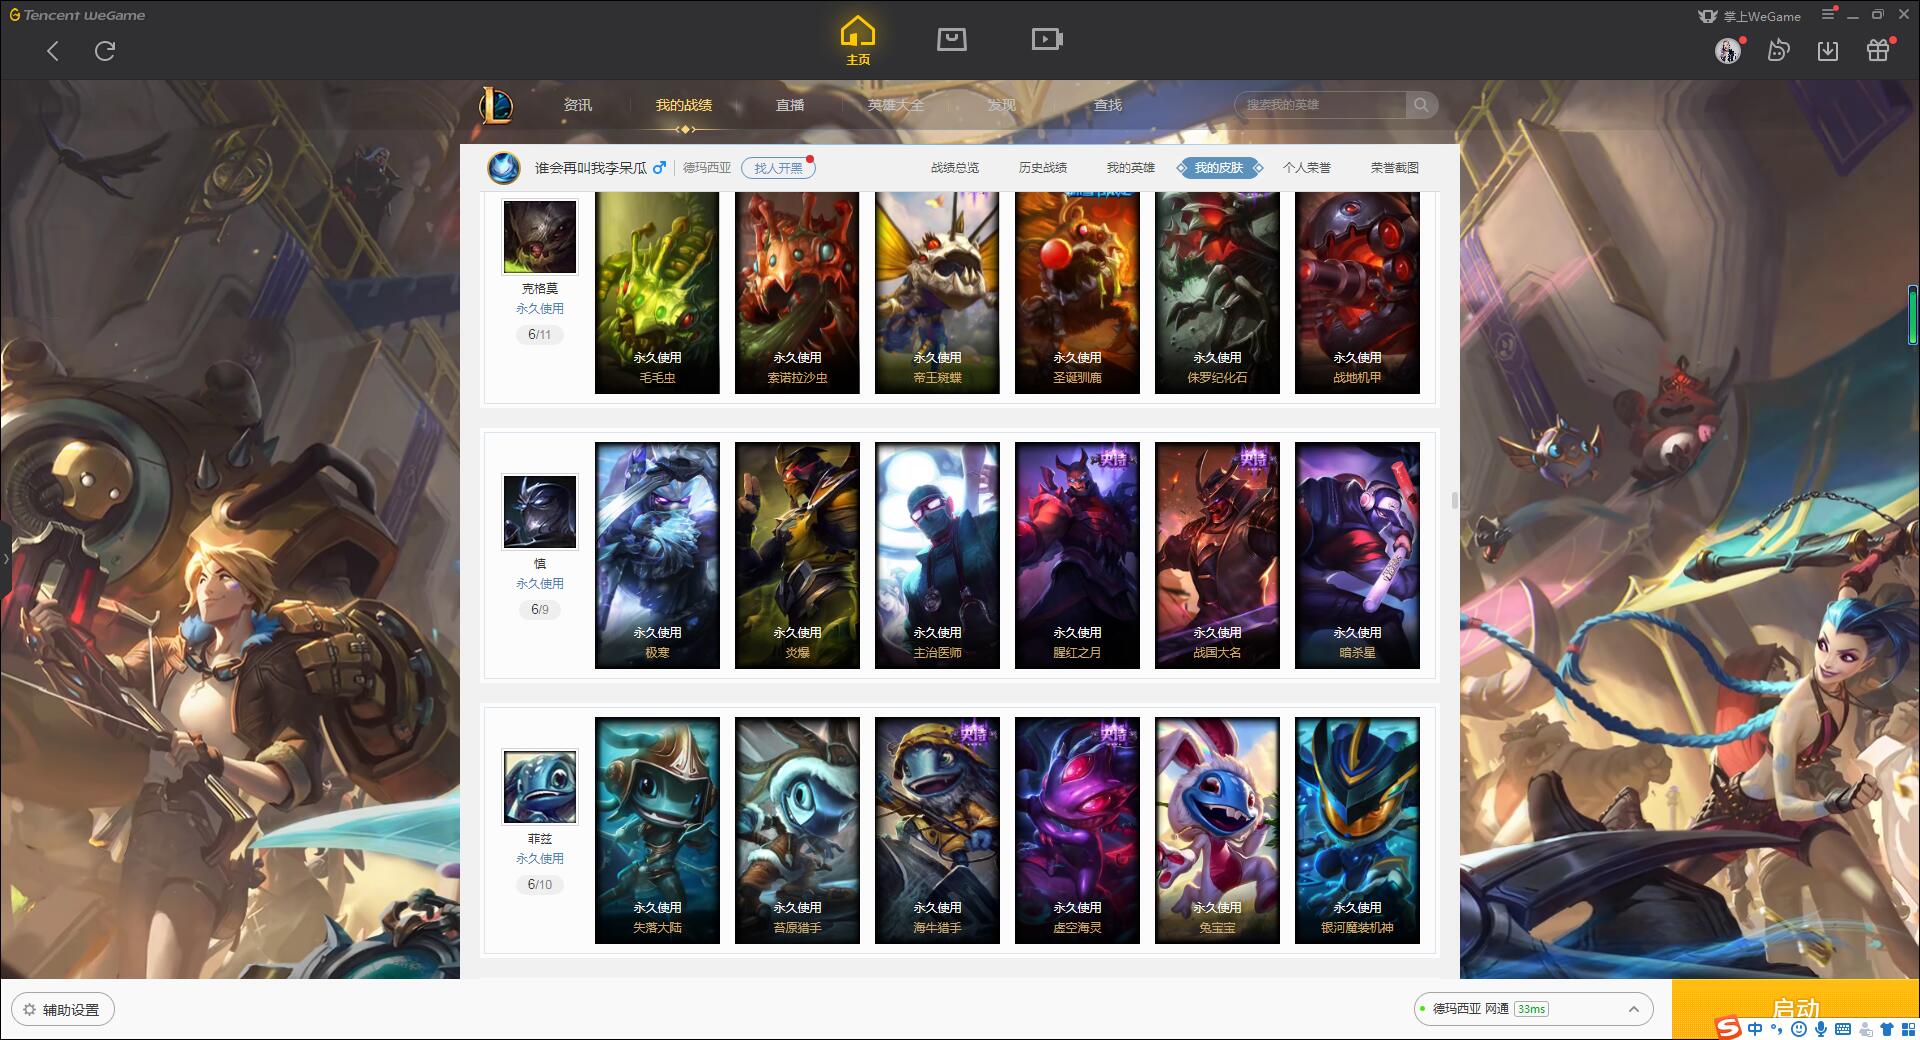
Task: Open the 资讯 news tab
Action: 578,105
